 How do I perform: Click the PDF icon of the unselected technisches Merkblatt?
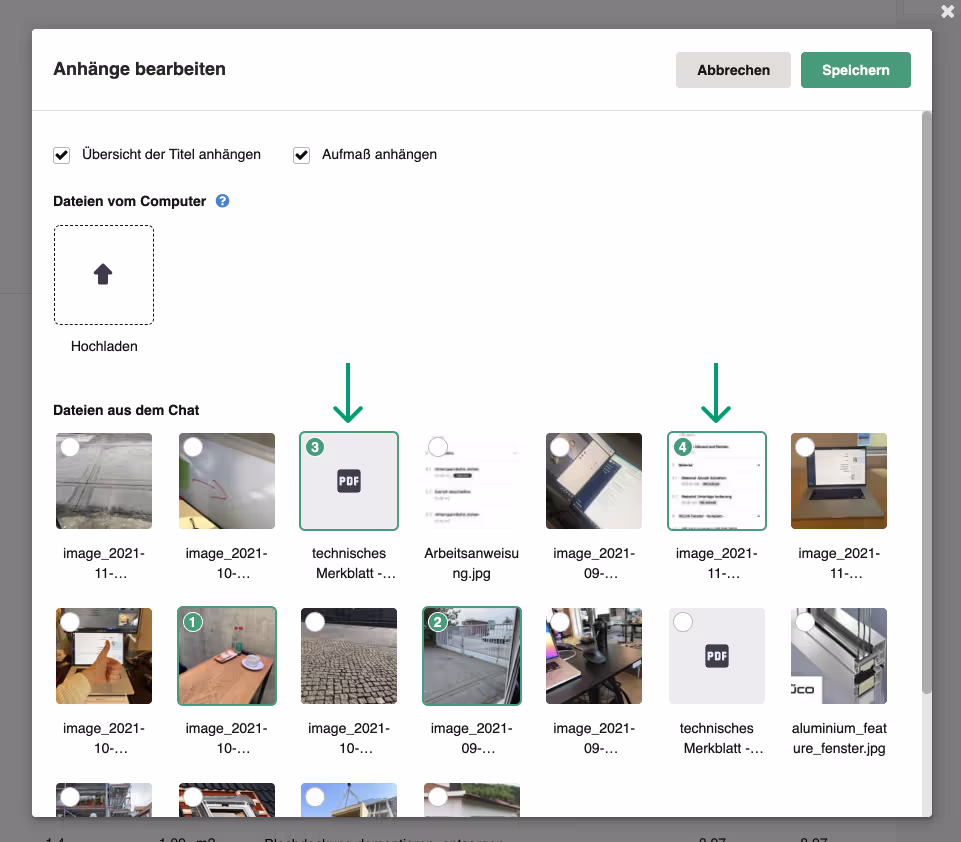tap(716, 656)
